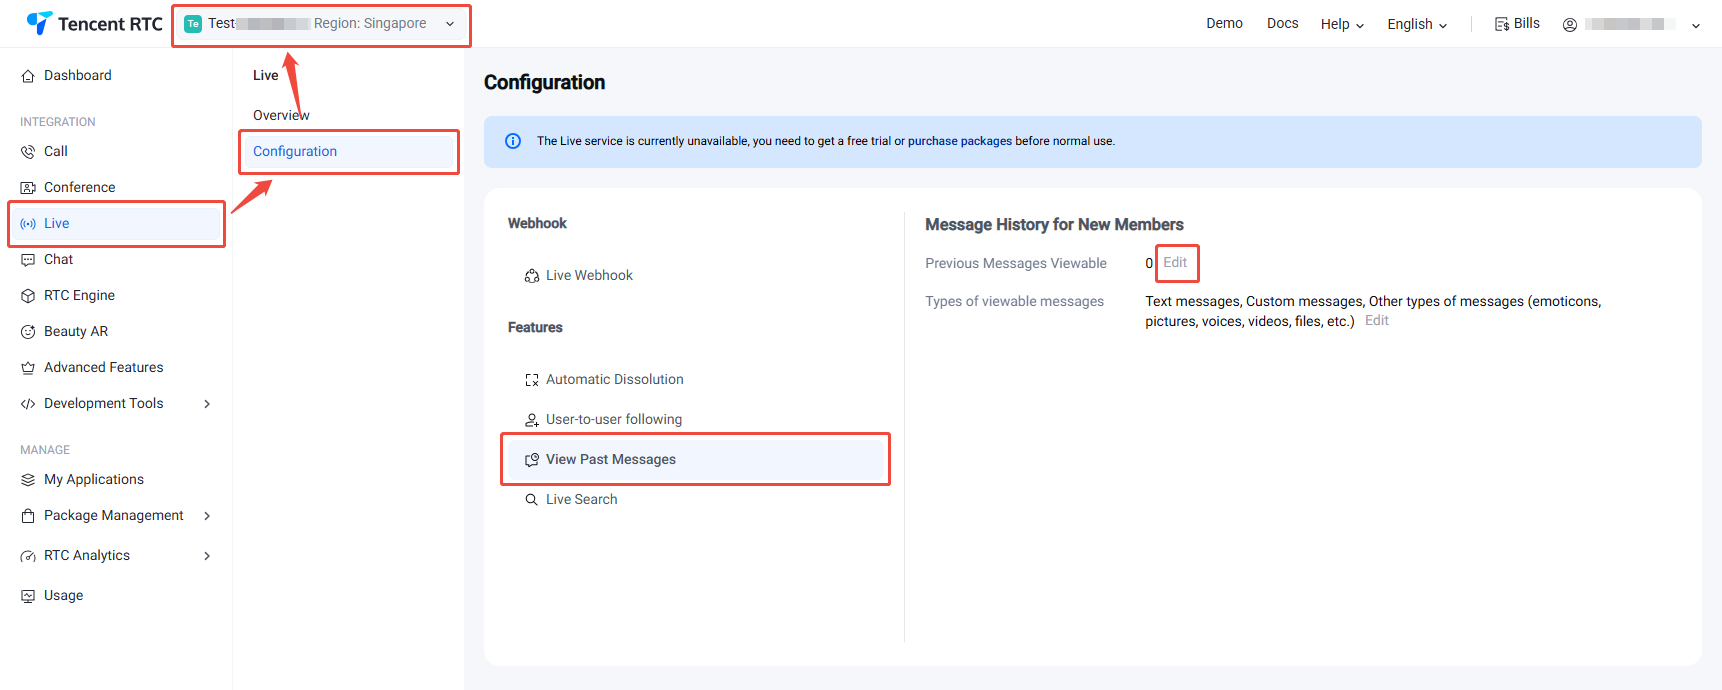
Task: Open the English language dropdown
Action: [1417, 24]
